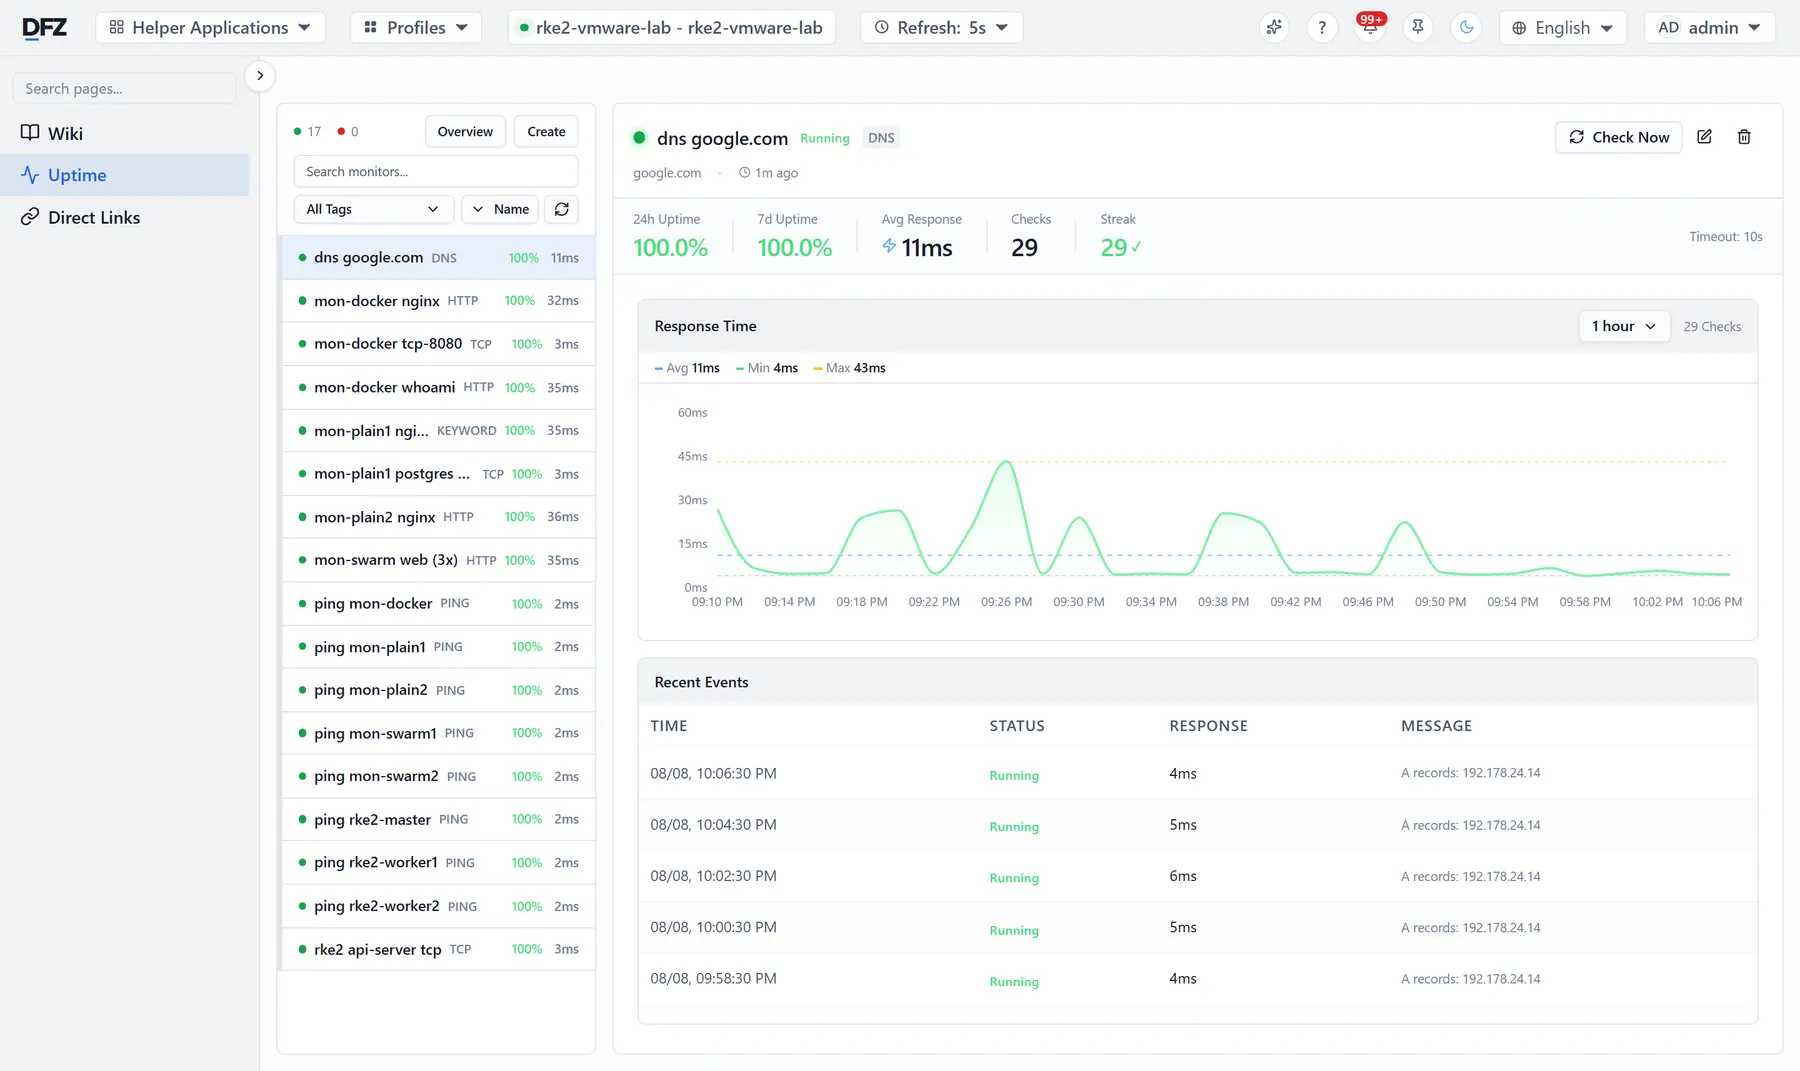Toggle dark mode moon icon
Image resolution: width=1800 pixels, height=1071 pixels.
1466,28
